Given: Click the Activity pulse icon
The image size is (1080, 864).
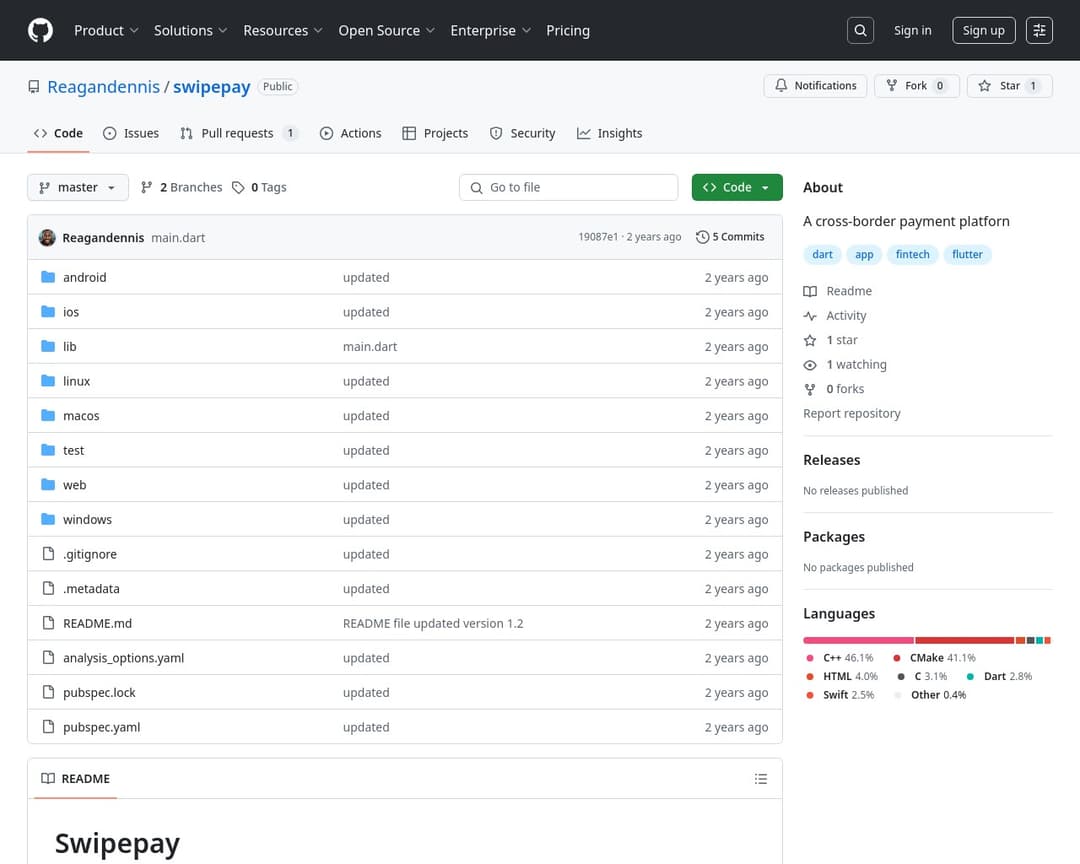Looking at the screenshot, I should click(810, 316).
